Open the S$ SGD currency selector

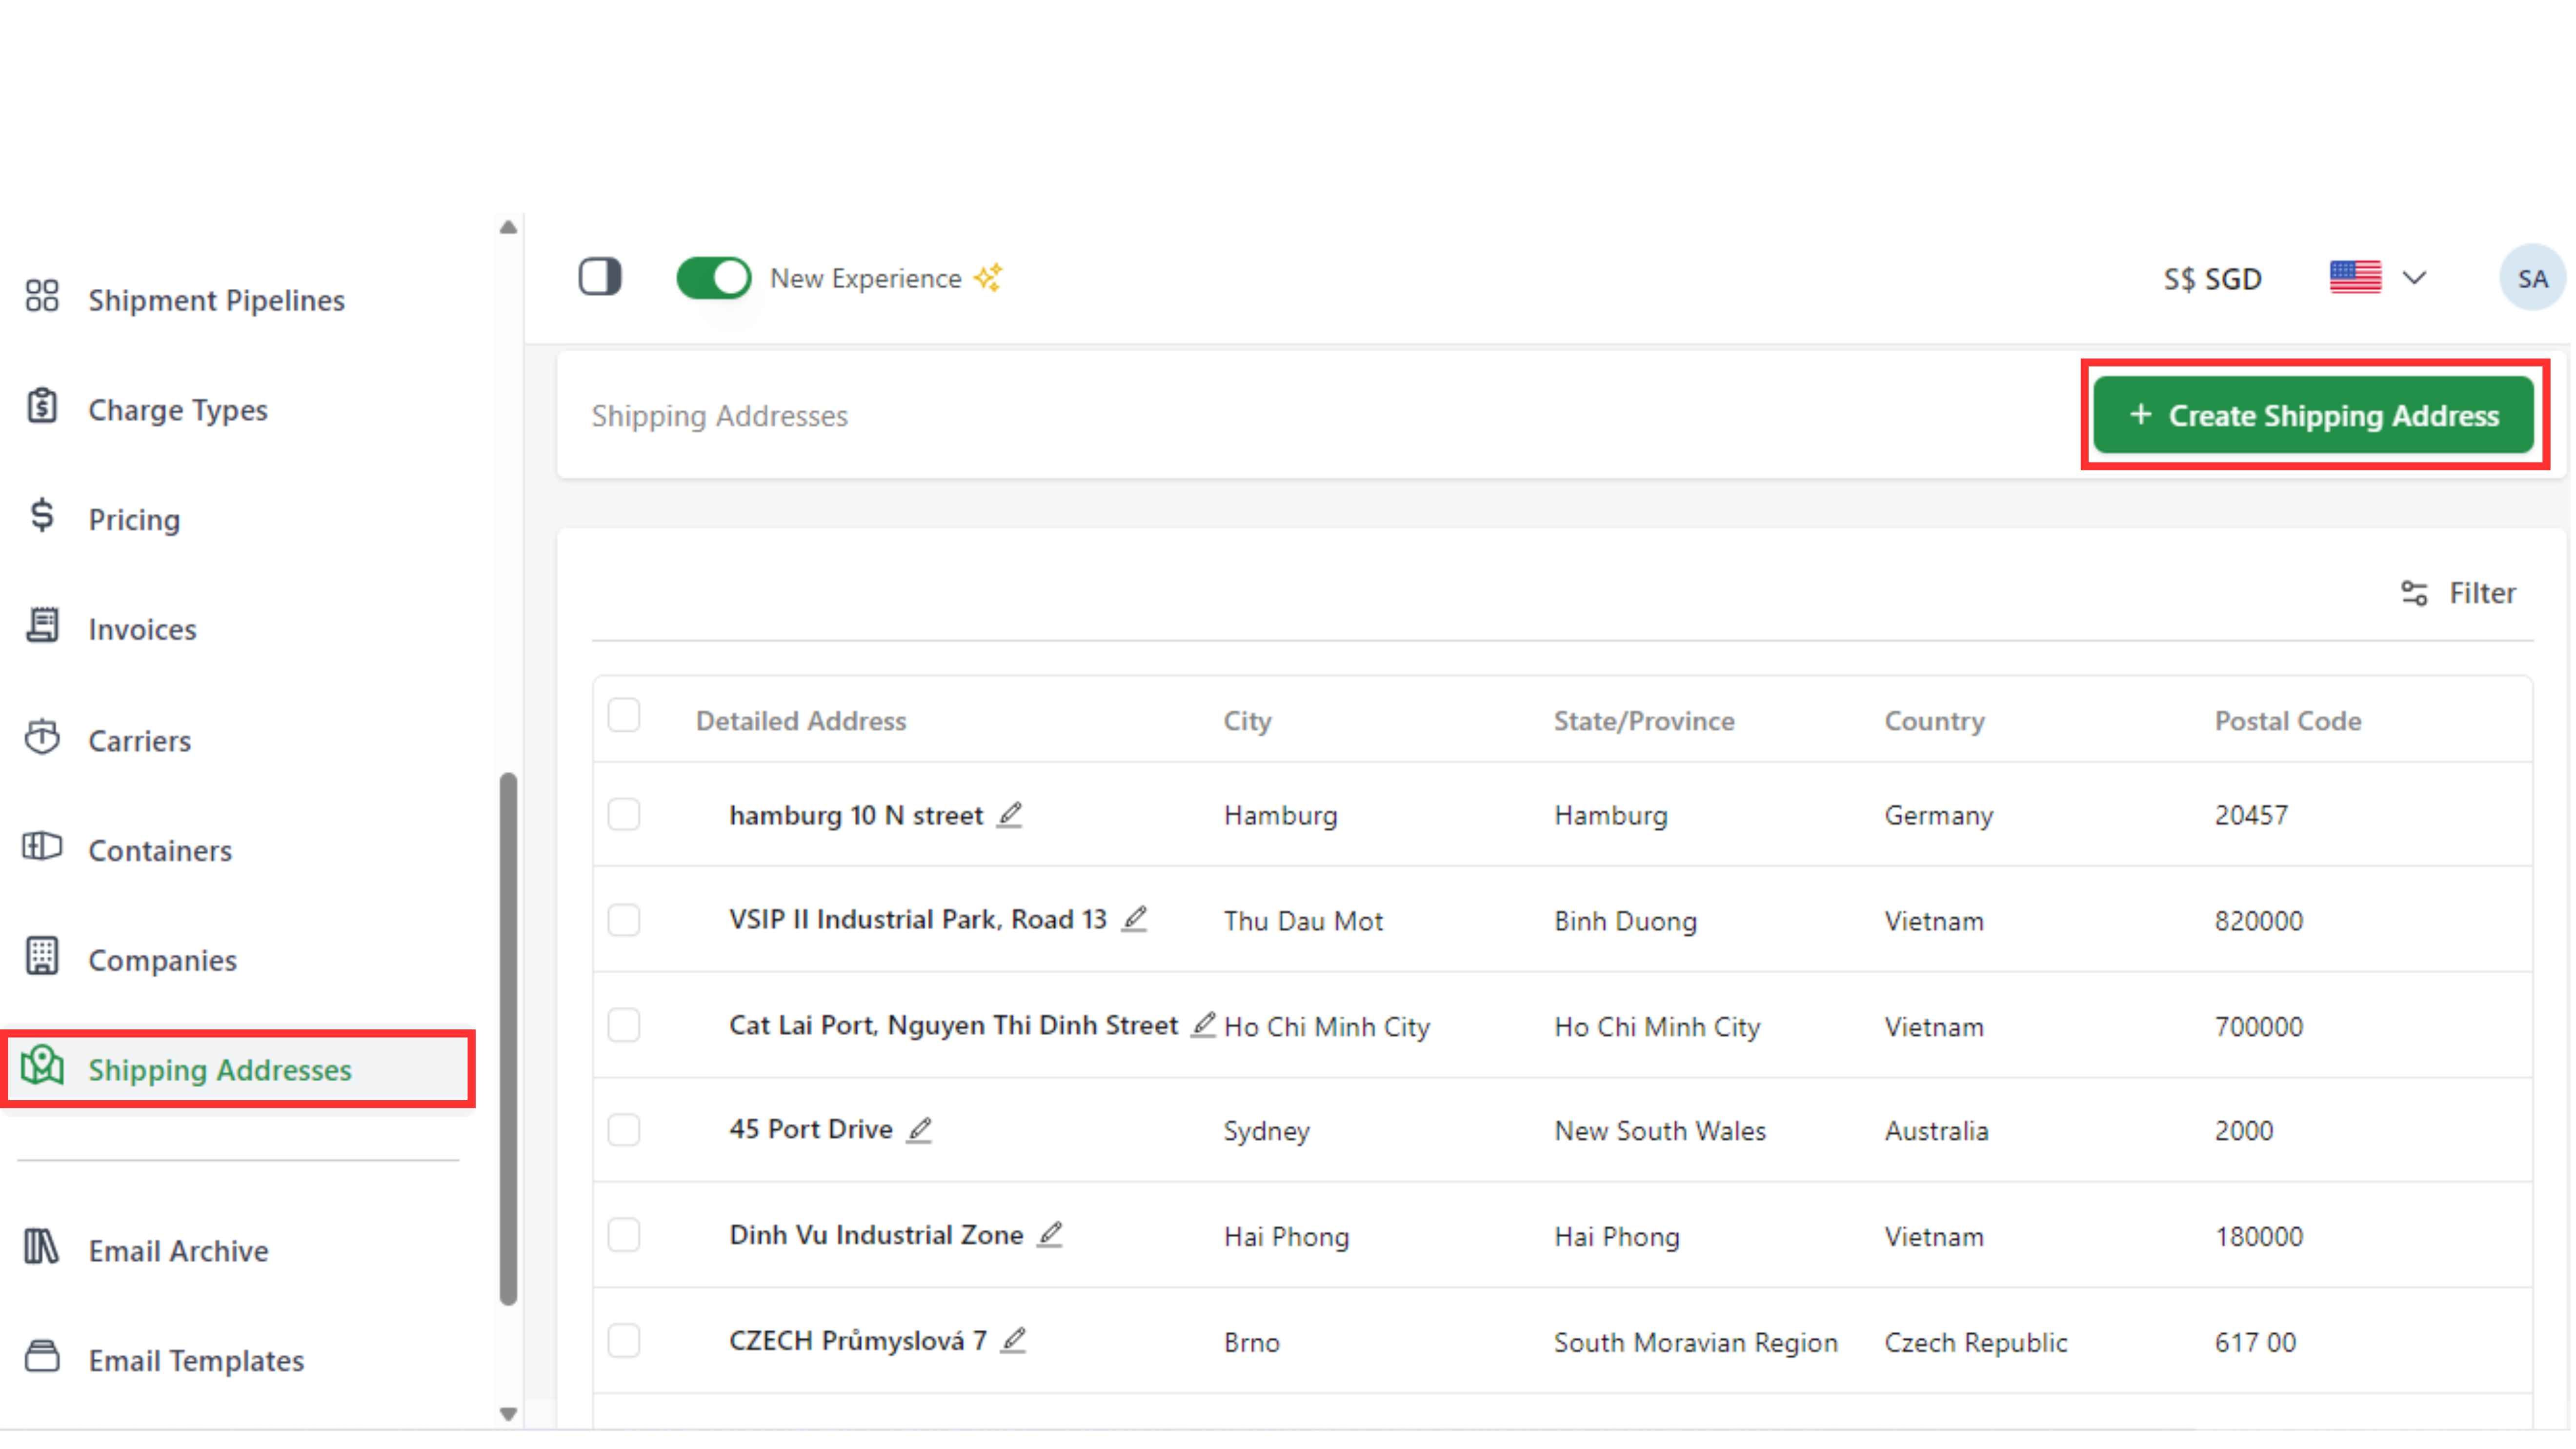[x=2212, y=278]
